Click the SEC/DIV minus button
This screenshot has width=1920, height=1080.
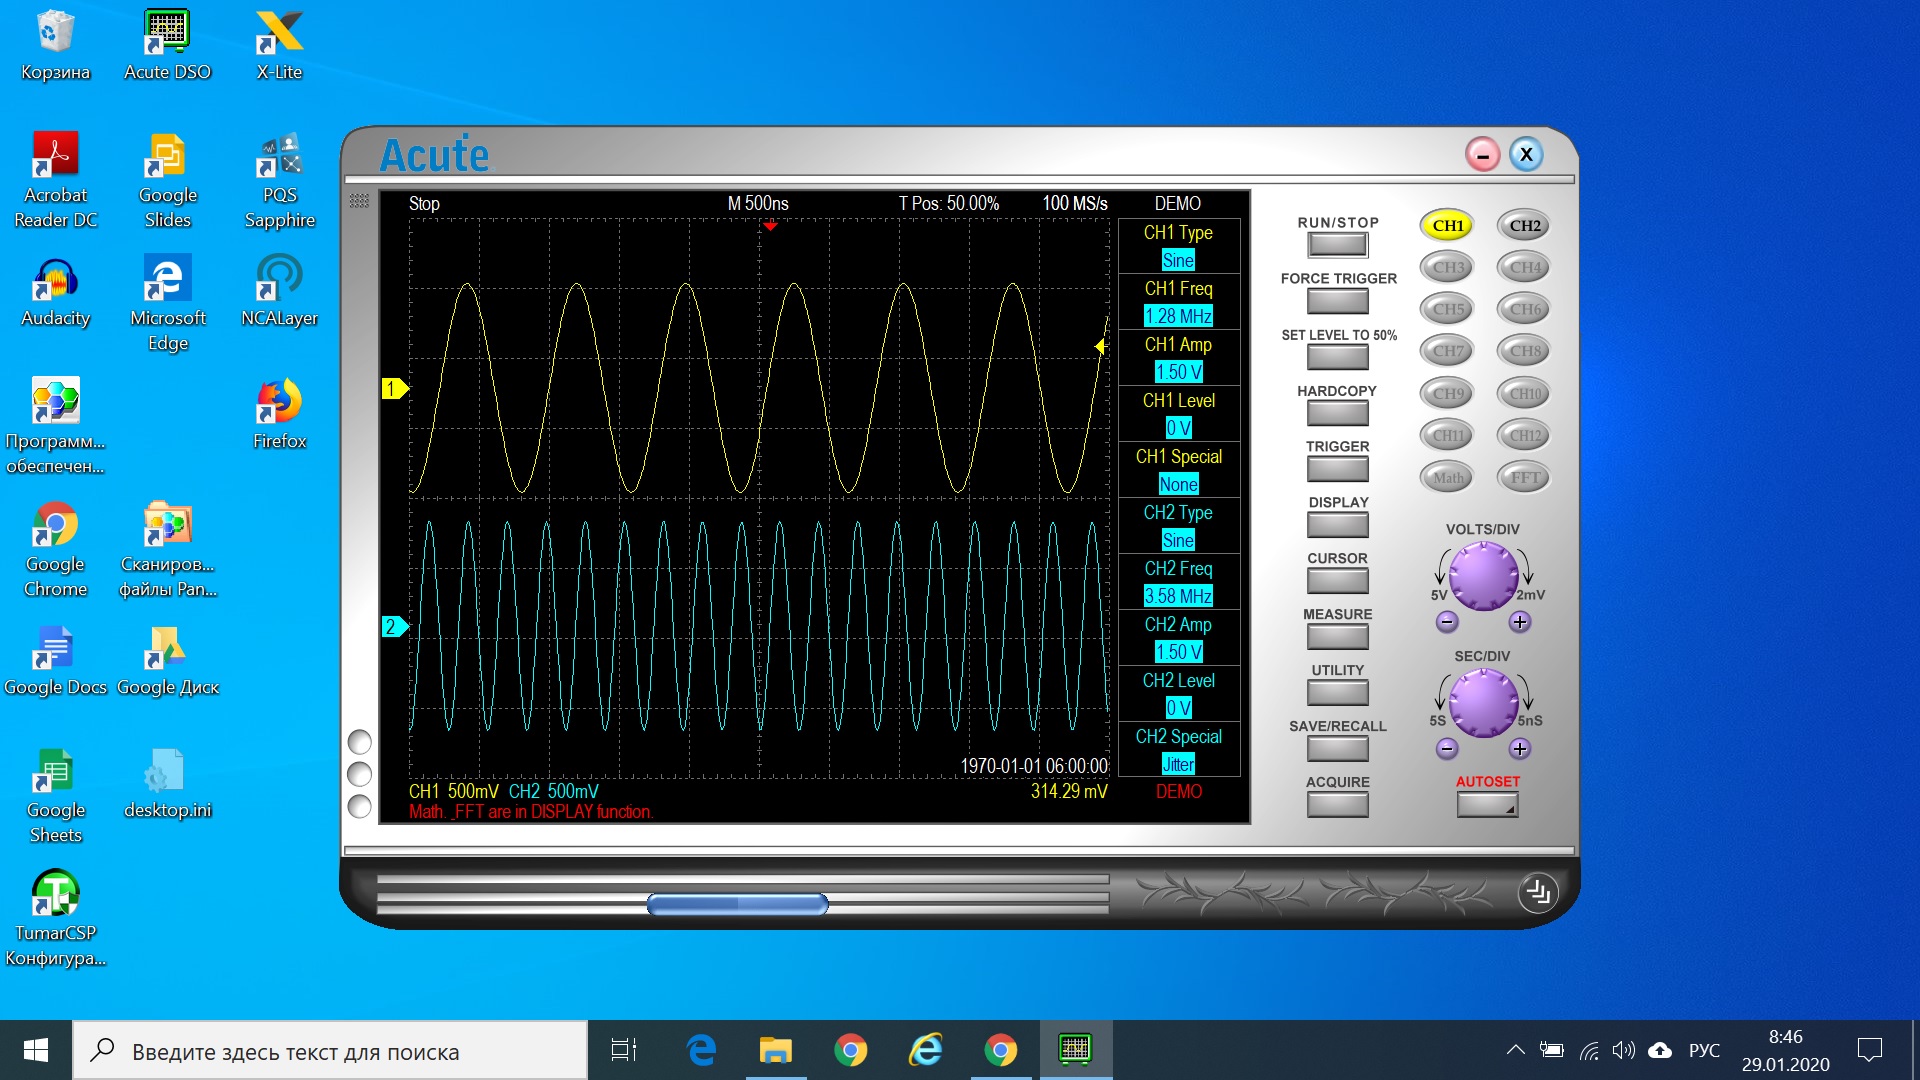click(x=1446, y=749)
